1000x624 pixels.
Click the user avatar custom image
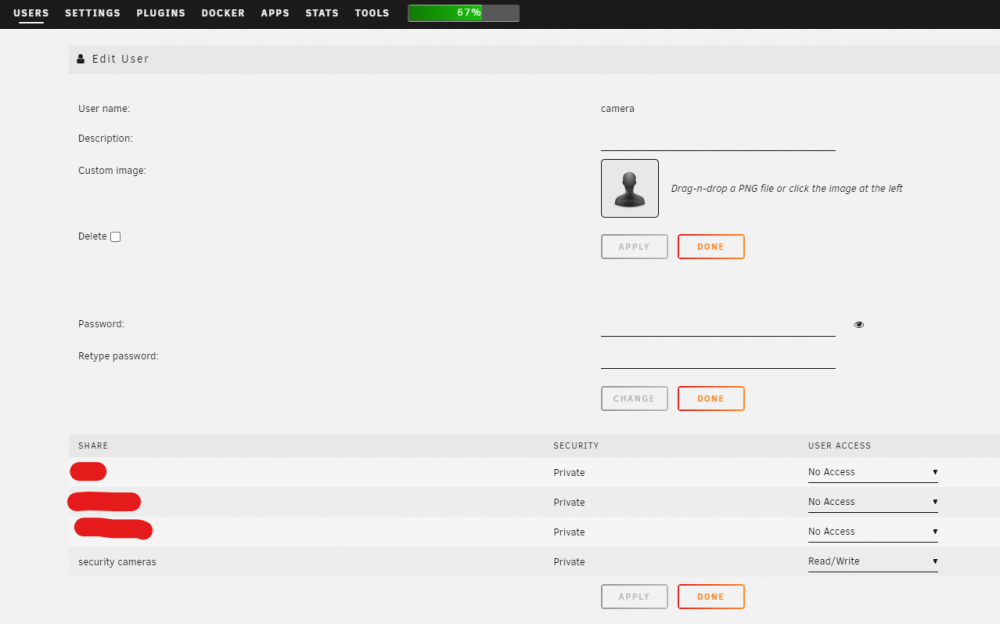(x=629, y=188)
